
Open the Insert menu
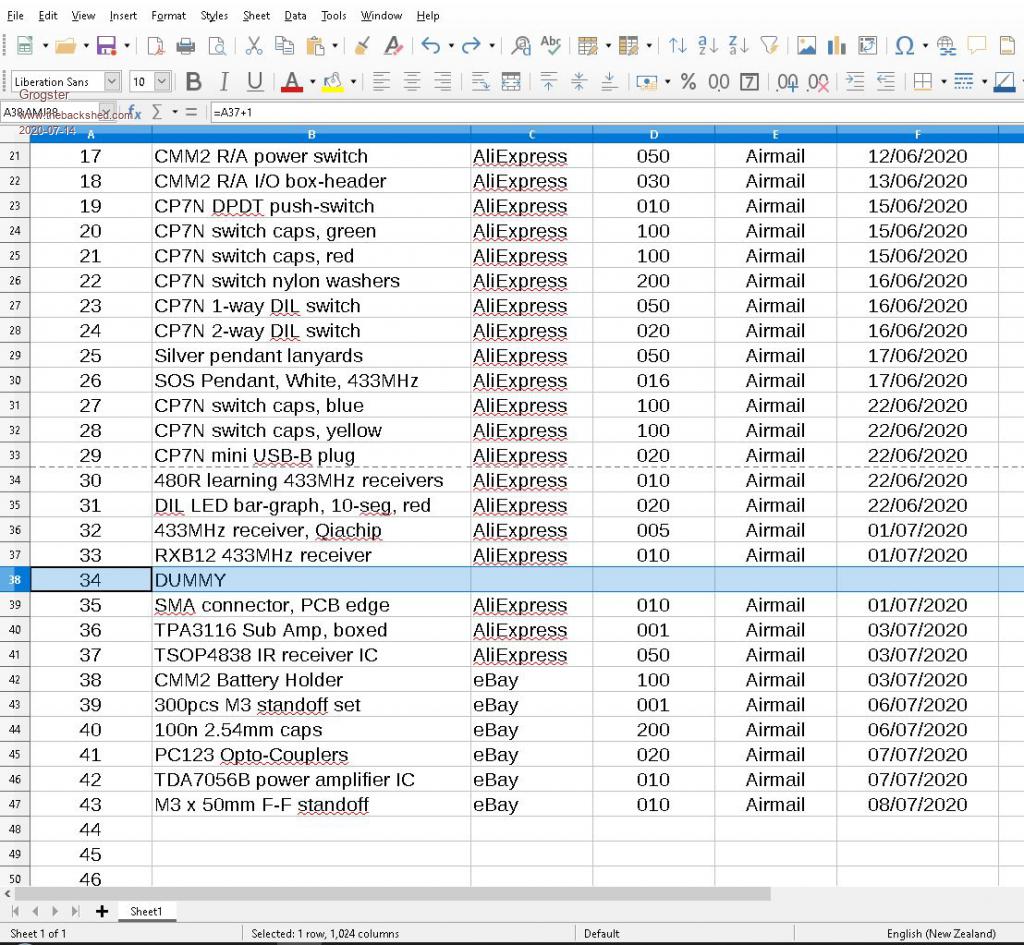(x=123, y=16)
